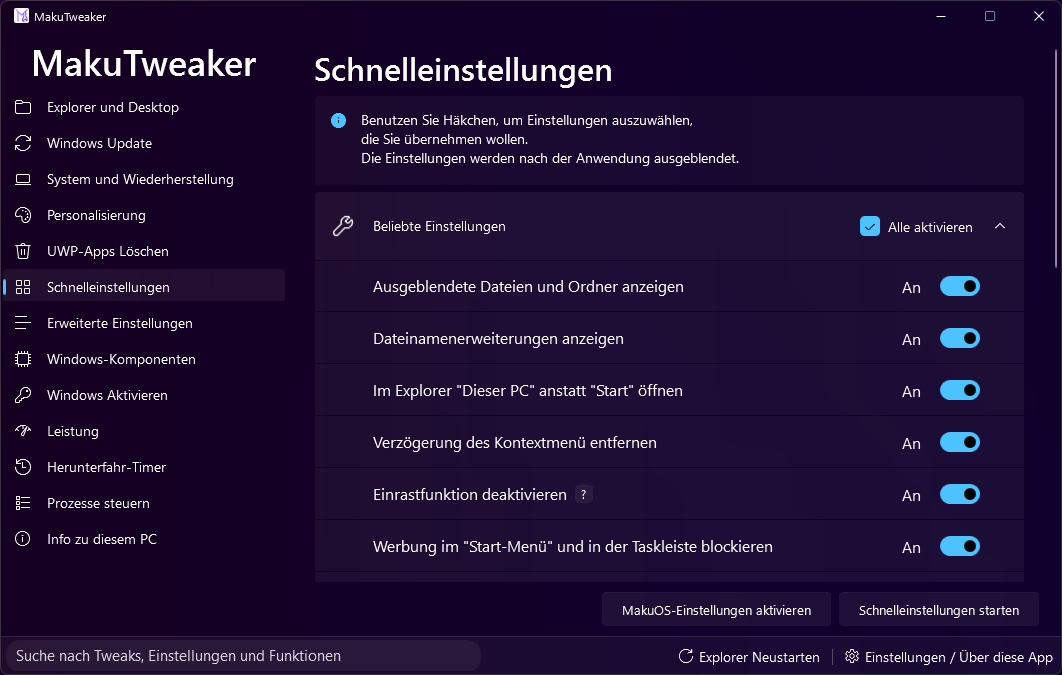Select Windows Aktivieren entry
This screenshot has height=675, width=1062.
pyautogui.click(x=144, y=395)
